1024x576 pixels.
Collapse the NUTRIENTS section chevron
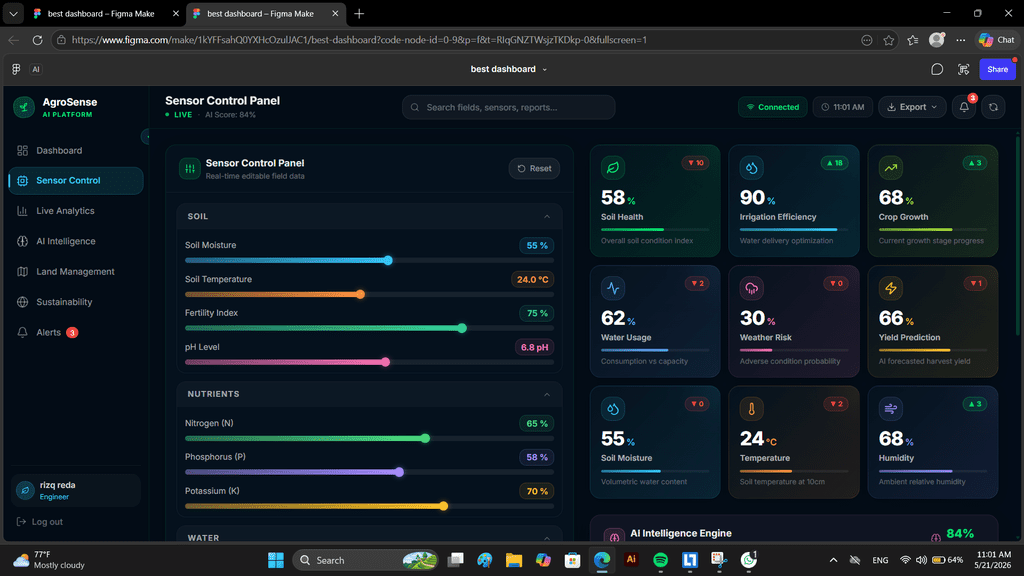pyautogui.click(x=547, y=394)
